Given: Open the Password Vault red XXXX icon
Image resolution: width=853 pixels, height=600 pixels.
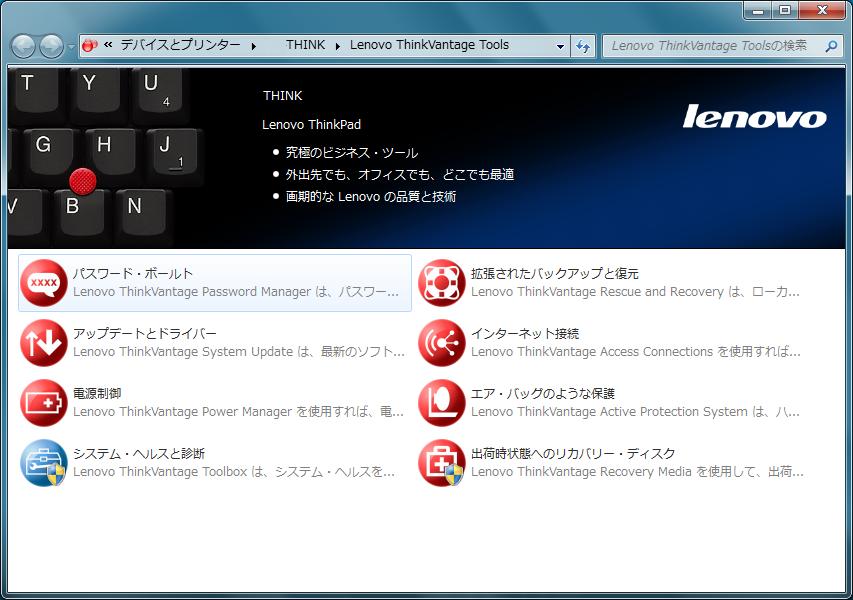Looking at the screenshot, I should click(x=44, y=283).
